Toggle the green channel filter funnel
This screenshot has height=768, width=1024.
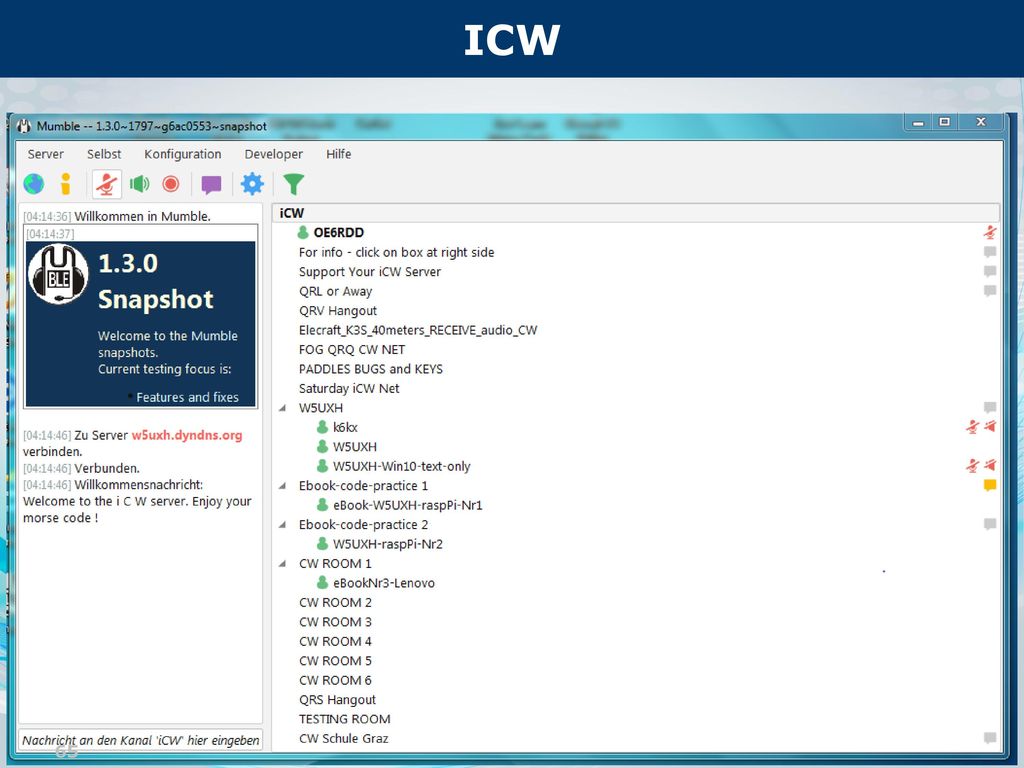coord(293,184)
